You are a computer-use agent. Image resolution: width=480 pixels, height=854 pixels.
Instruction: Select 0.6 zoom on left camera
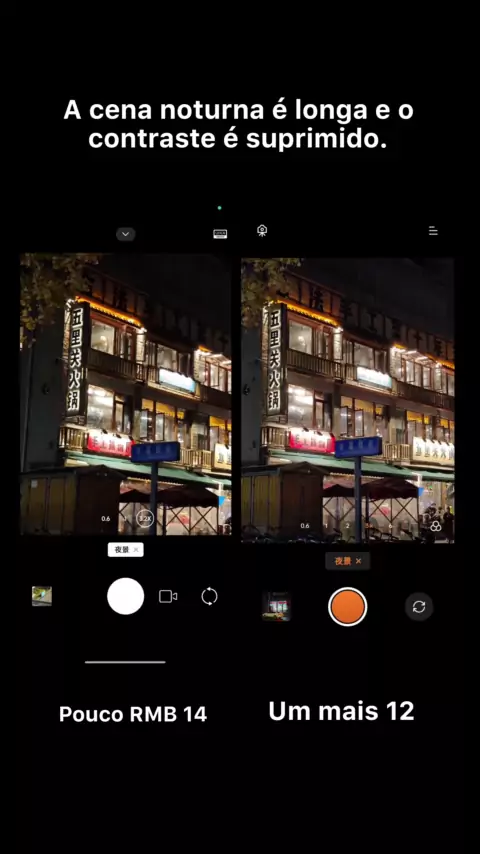click(106, 518)
